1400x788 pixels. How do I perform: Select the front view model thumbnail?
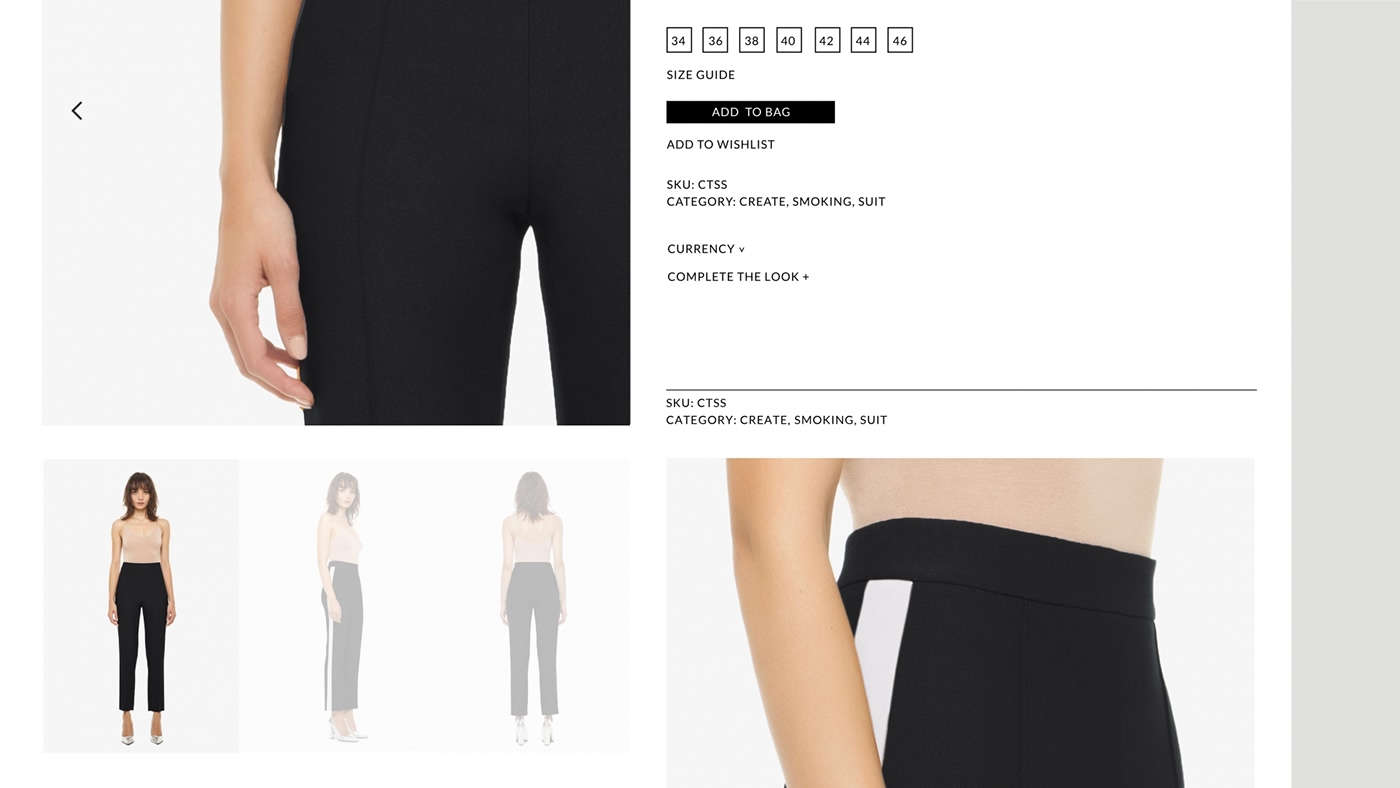[141, 606]
